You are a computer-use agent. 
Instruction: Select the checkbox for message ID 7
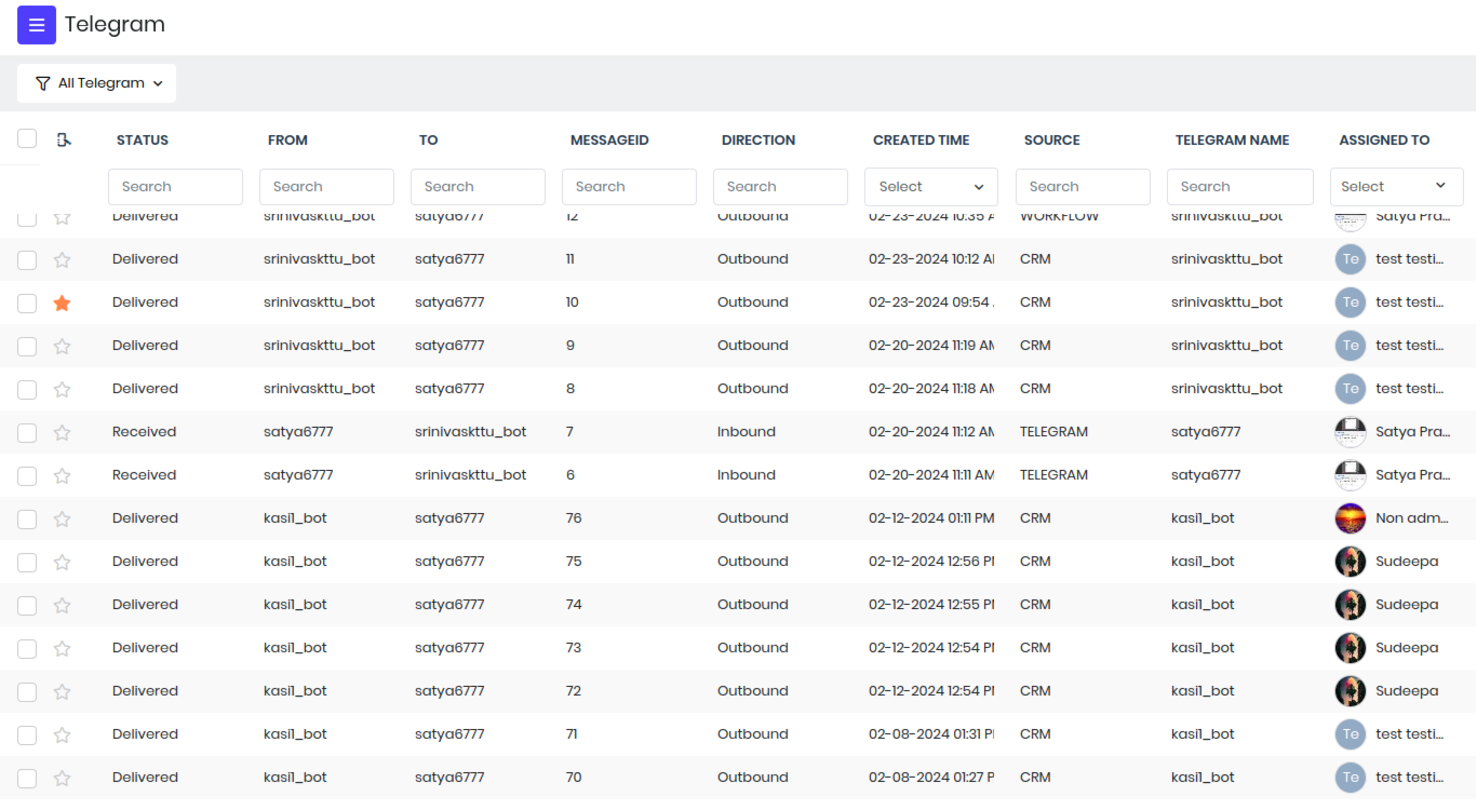click(x=27, y=433)
